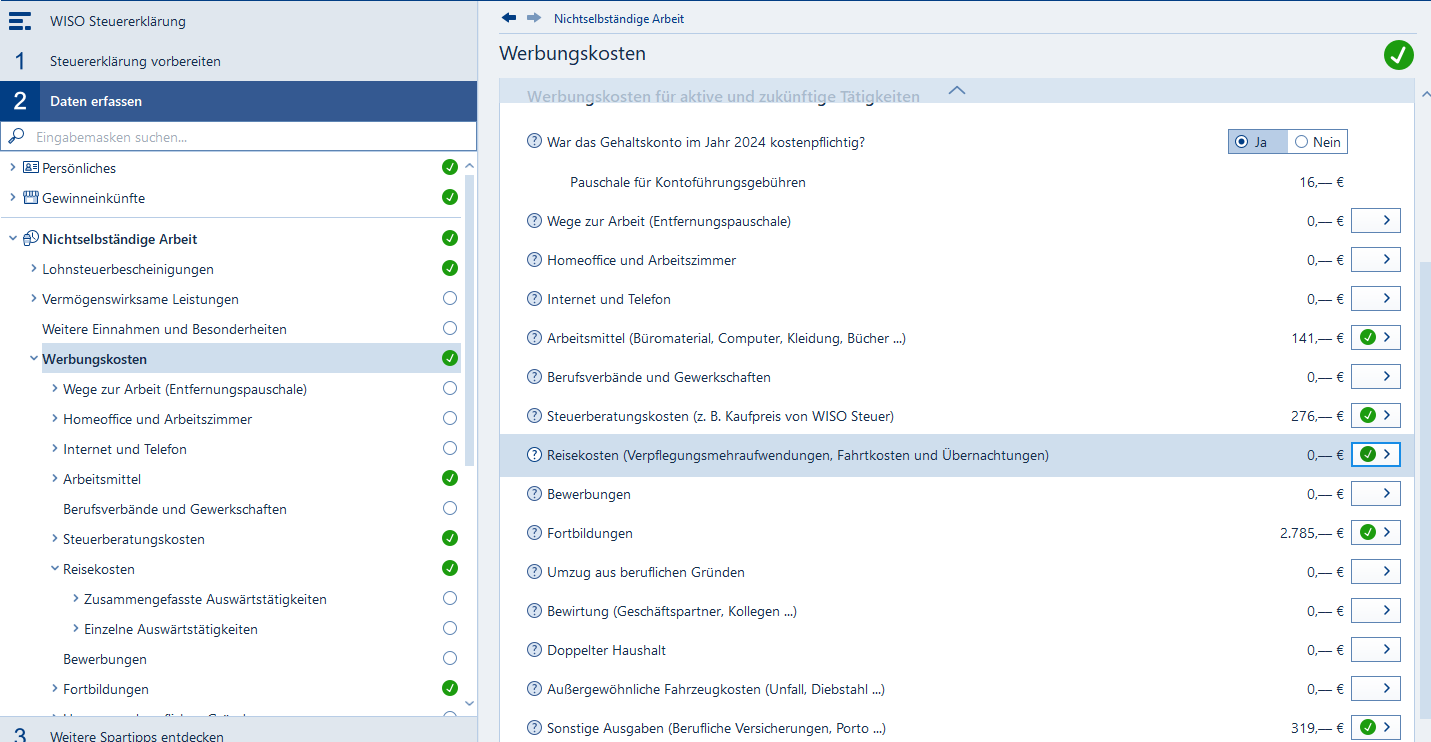Open help icon for Internet und Telefon row

pos(534,299)
